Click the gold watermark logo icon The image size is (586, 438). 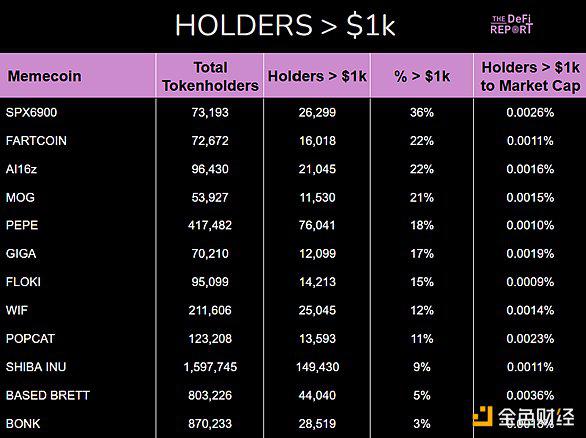pos(483,416)
